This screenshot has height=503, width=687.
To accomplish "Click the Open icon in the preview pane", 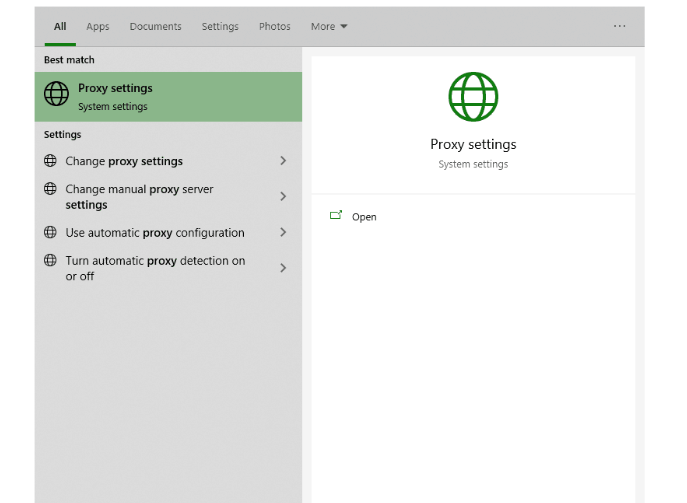I will 336,216.
